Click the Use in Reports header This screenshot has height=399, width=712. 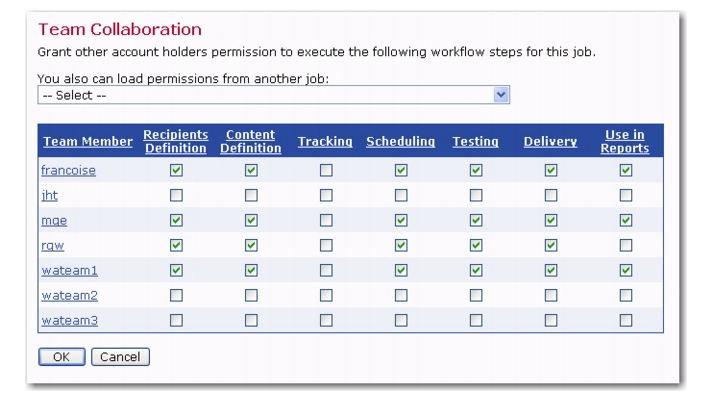[x=625, y=141]
